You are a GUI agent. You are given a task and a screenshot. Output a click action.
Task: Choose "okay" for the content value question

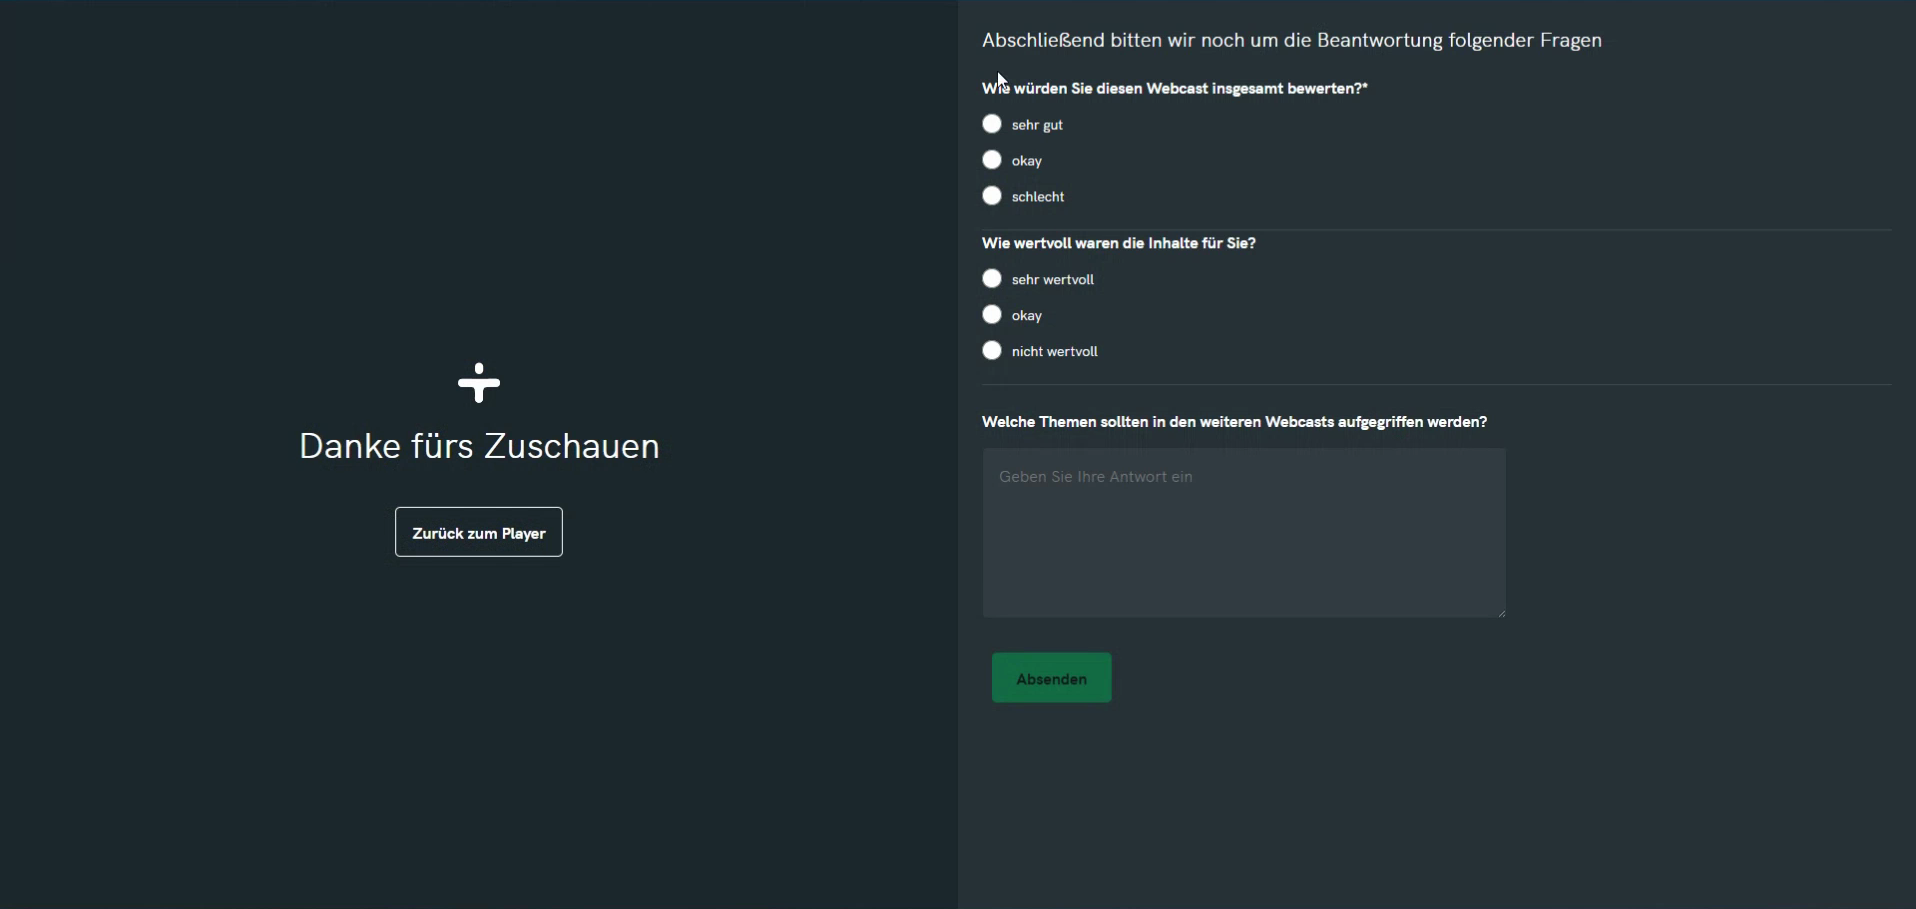point(992,314)
